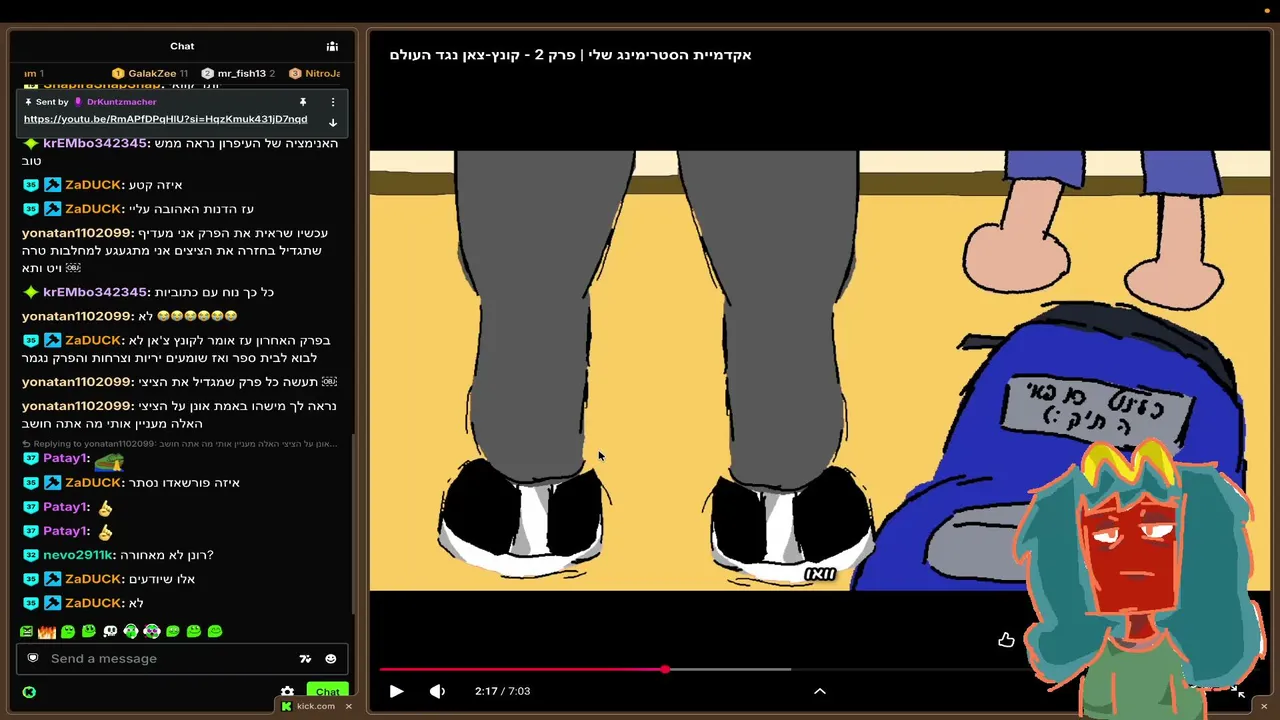This screenshot has width=1280, height=720.
Task: Close the video panel with the X
Action: point(1264,707)
